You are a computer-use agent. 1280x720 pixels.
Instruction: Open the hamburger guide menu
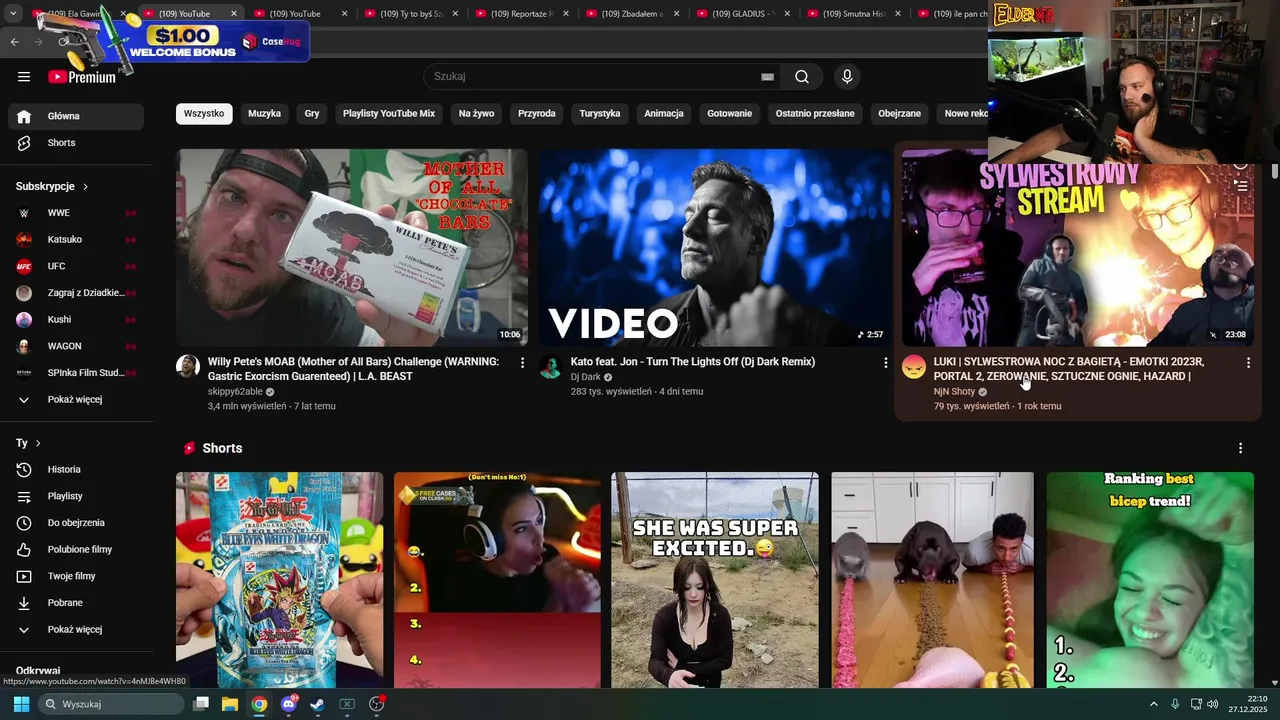24,77
